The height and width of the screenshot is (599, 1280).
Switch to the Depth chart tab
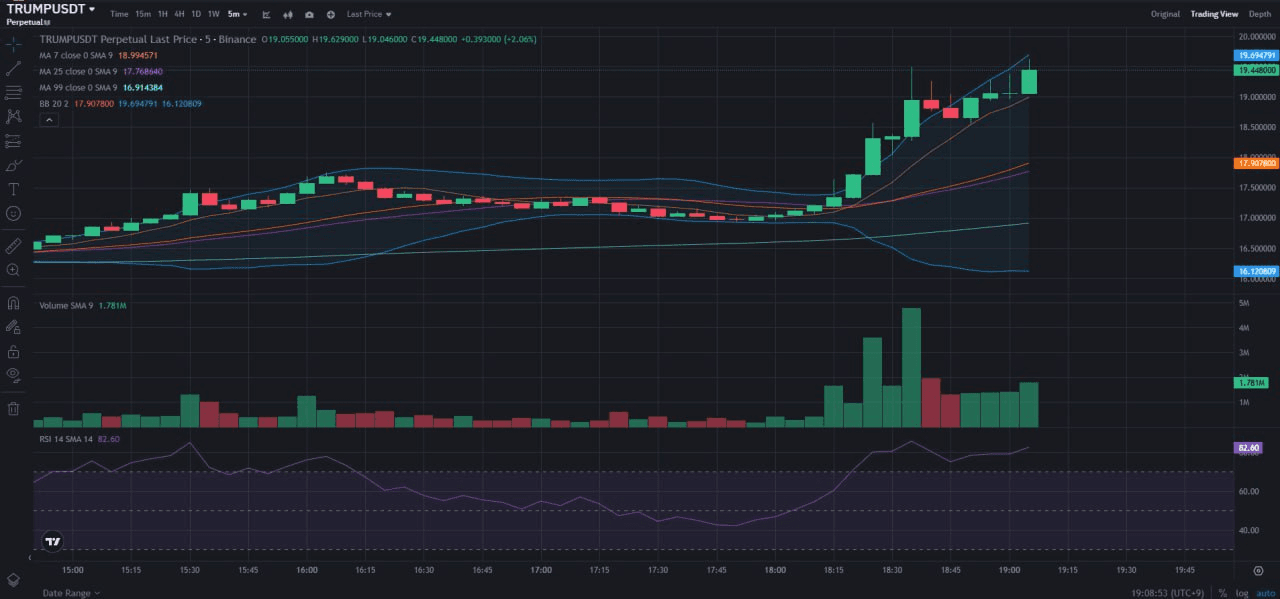1260,15
